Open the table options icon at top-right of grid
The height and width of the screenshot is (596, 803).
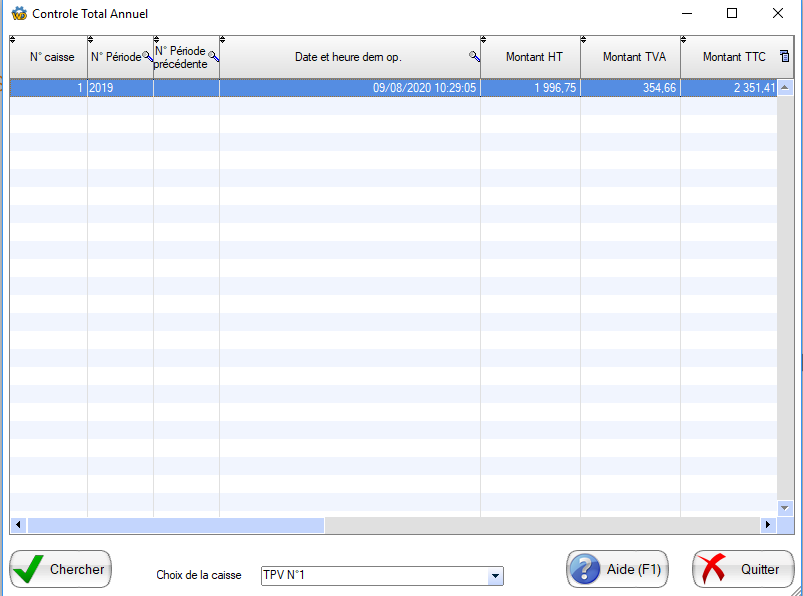coord(784,57)
